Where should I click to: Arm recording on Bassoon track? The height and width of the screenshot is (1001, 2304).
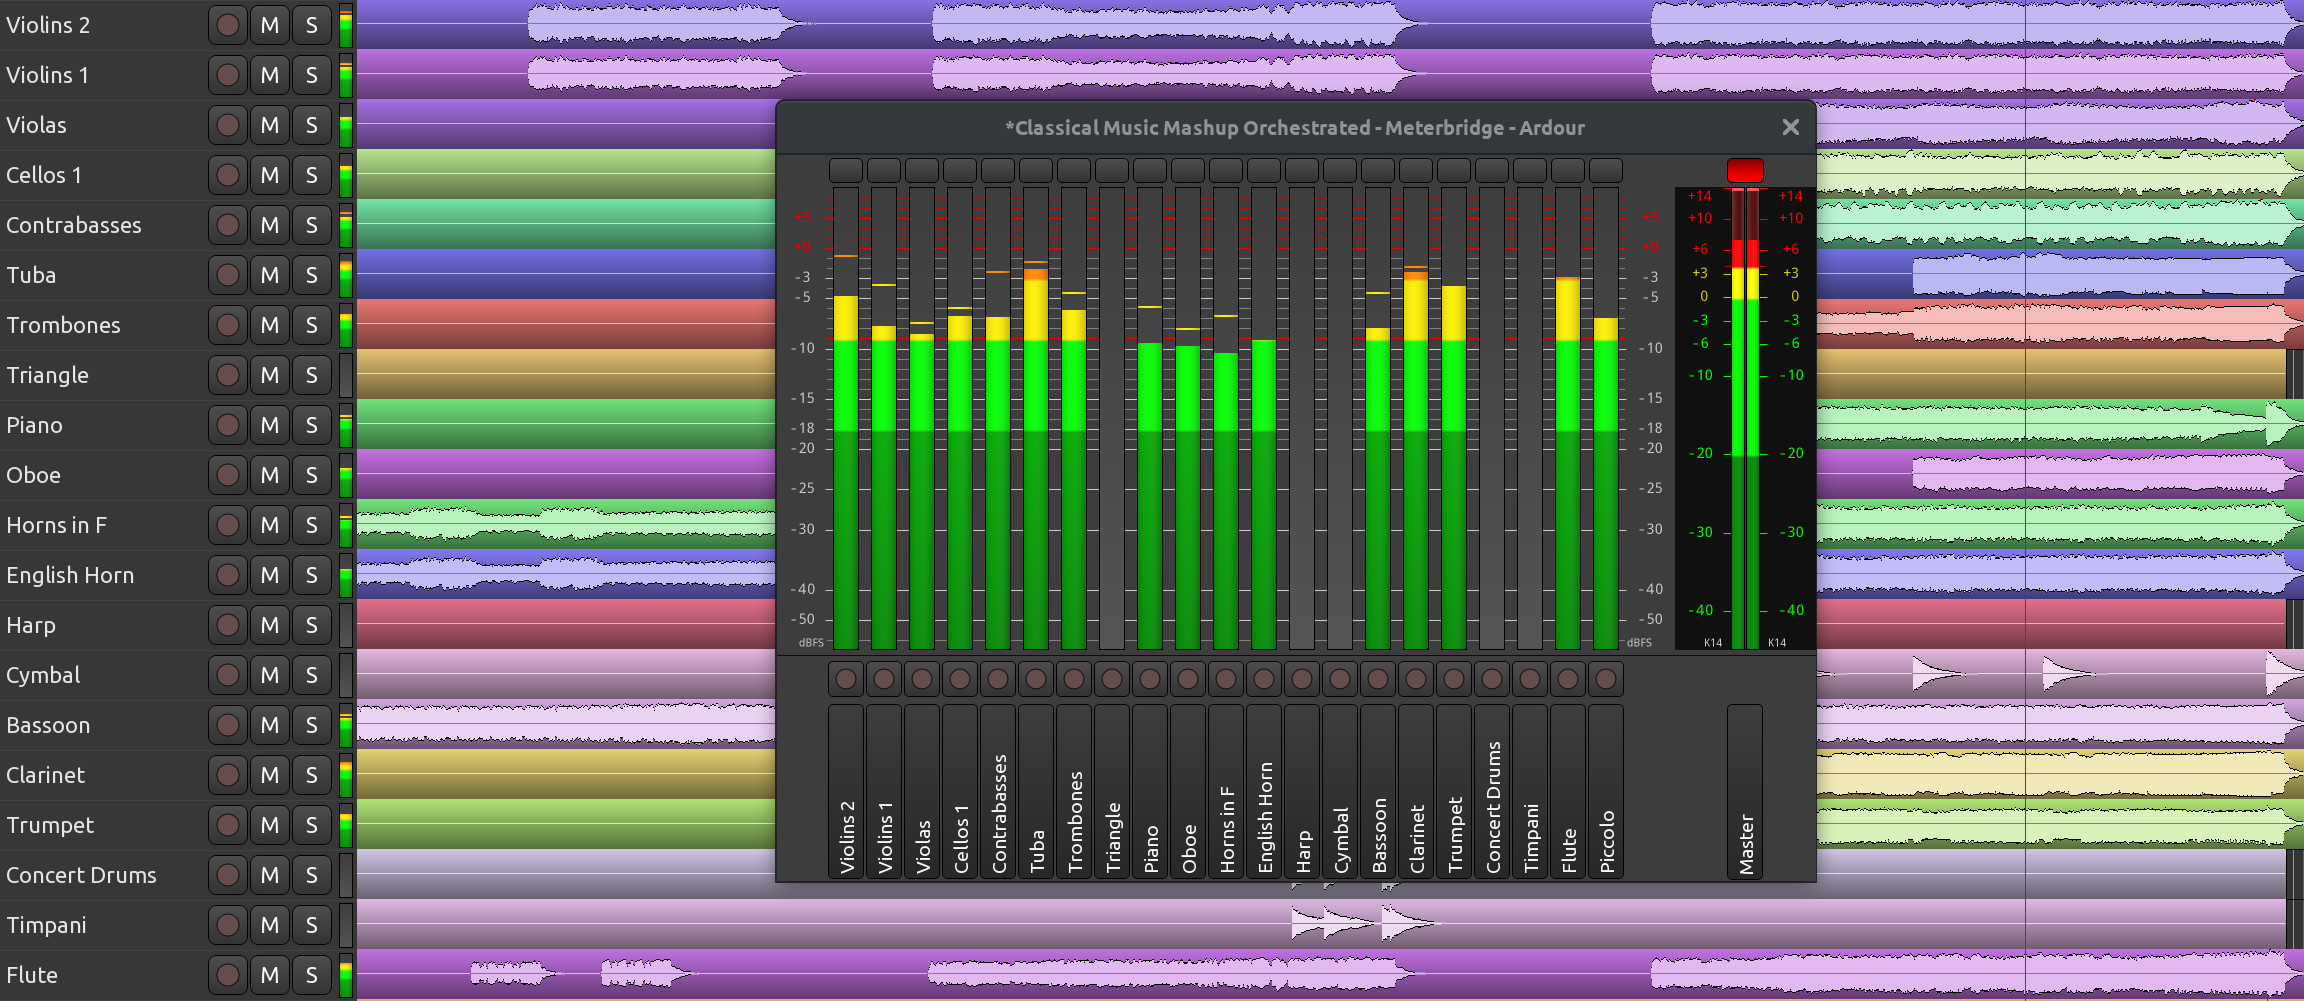[x=228, y=725]
